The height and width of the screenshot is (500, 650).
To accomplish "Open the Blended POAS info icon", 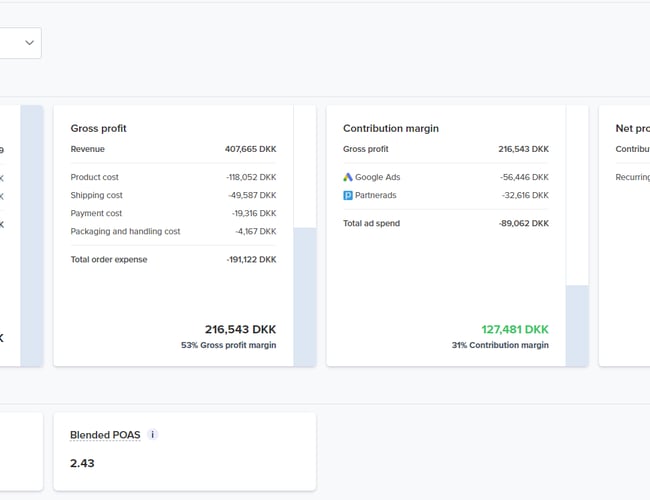I will point(152,435).
